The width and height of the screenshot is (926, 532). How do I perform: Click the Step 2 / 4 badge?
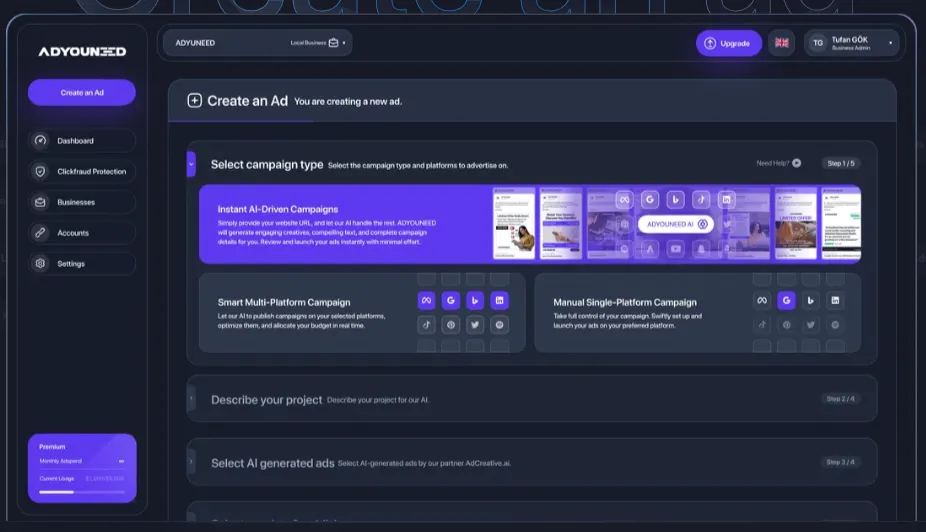pyautogui.click(x=840, y=399)
